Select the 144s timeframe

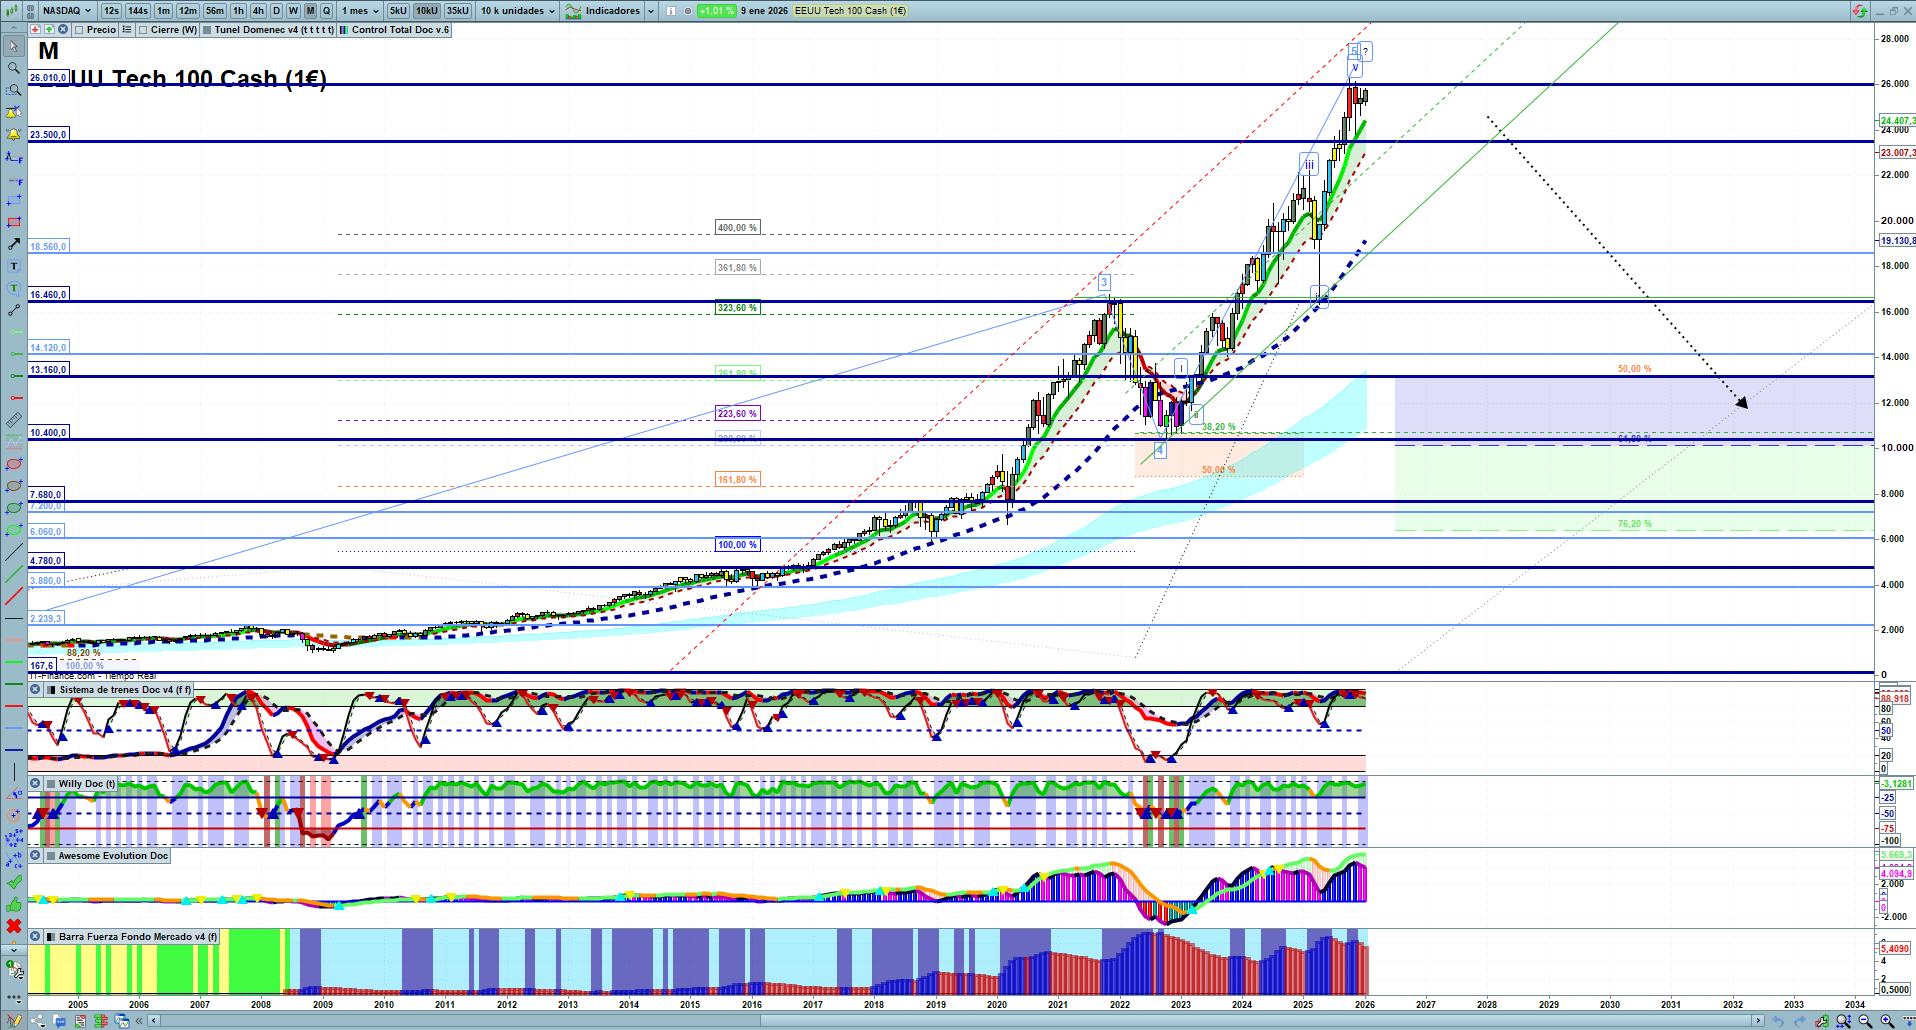[x=138, y=11]
